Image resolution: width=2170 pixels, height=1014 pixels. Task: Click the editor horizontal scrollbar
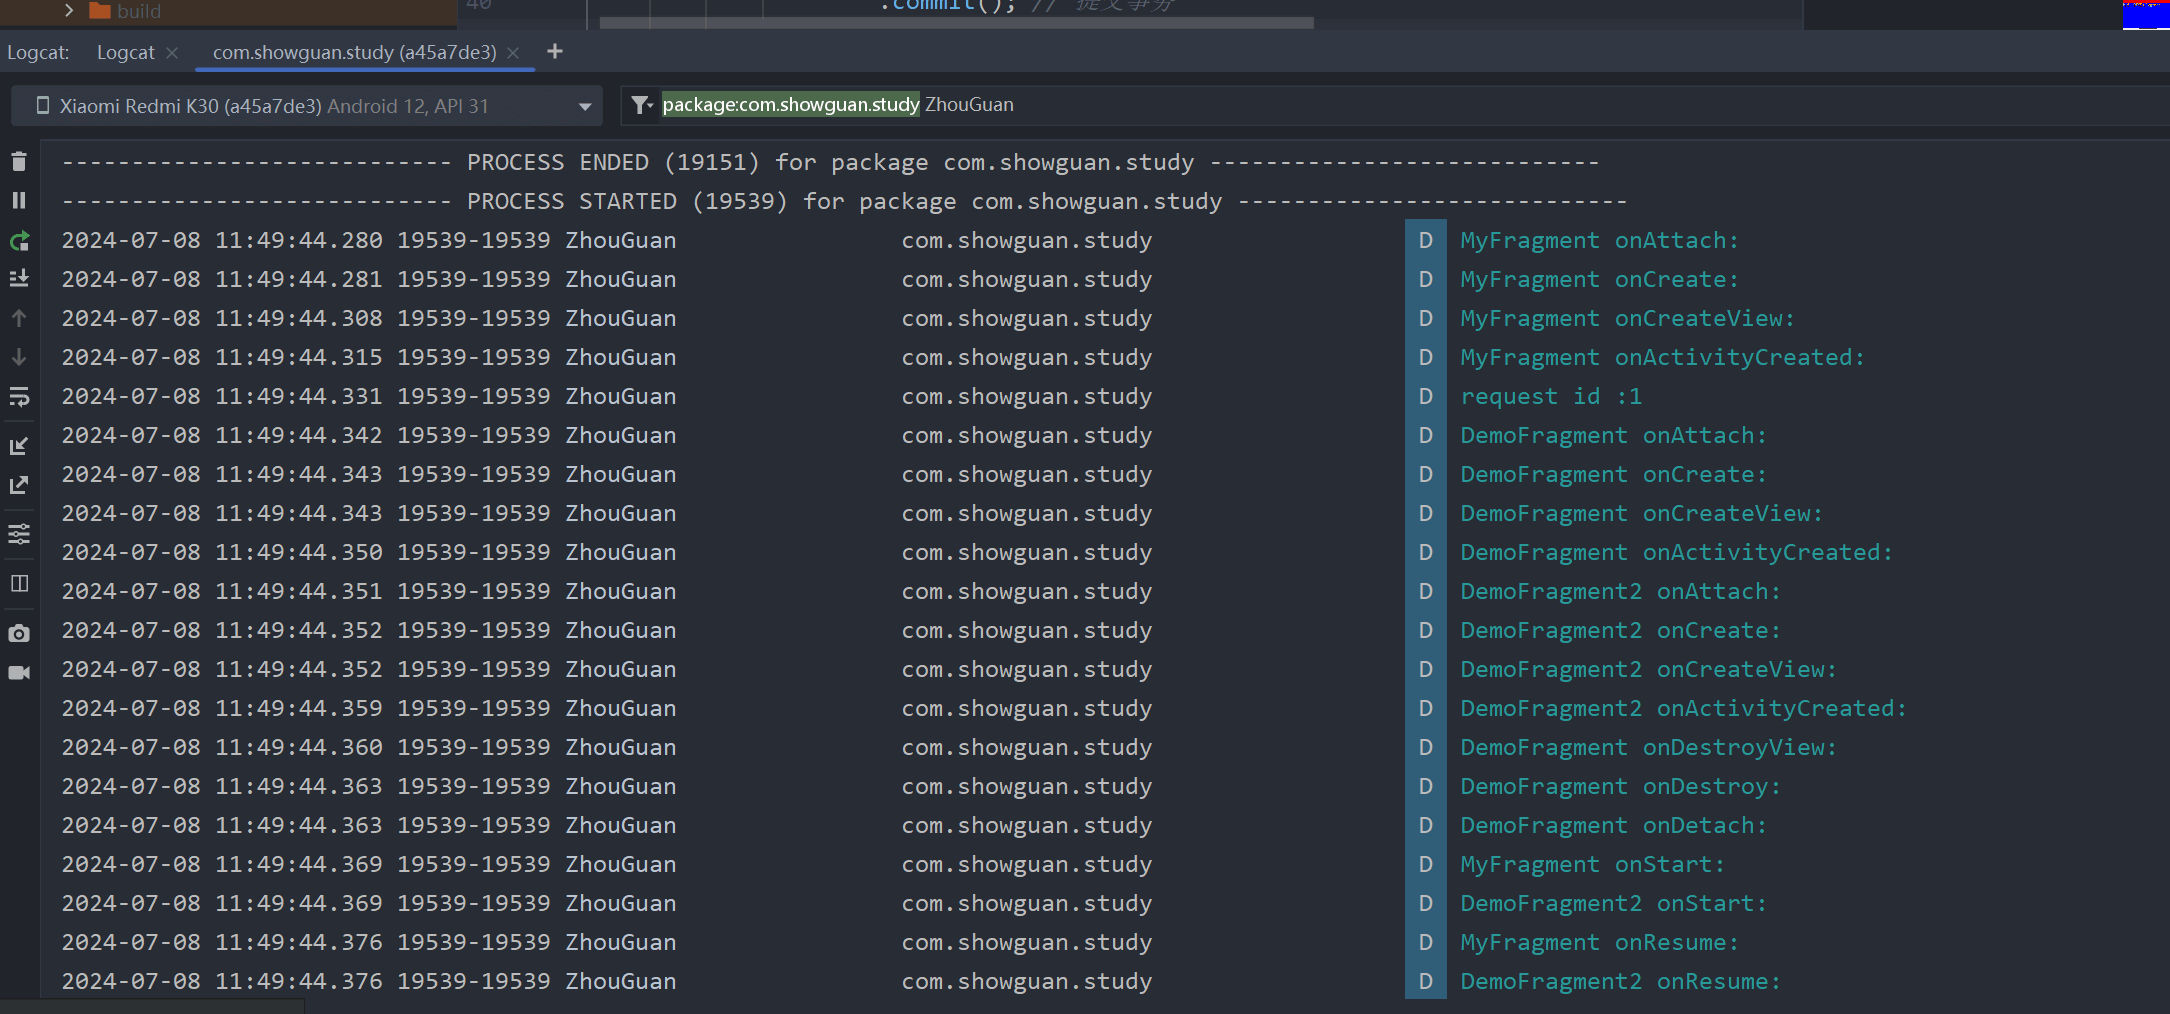click(x=956, y=22)
